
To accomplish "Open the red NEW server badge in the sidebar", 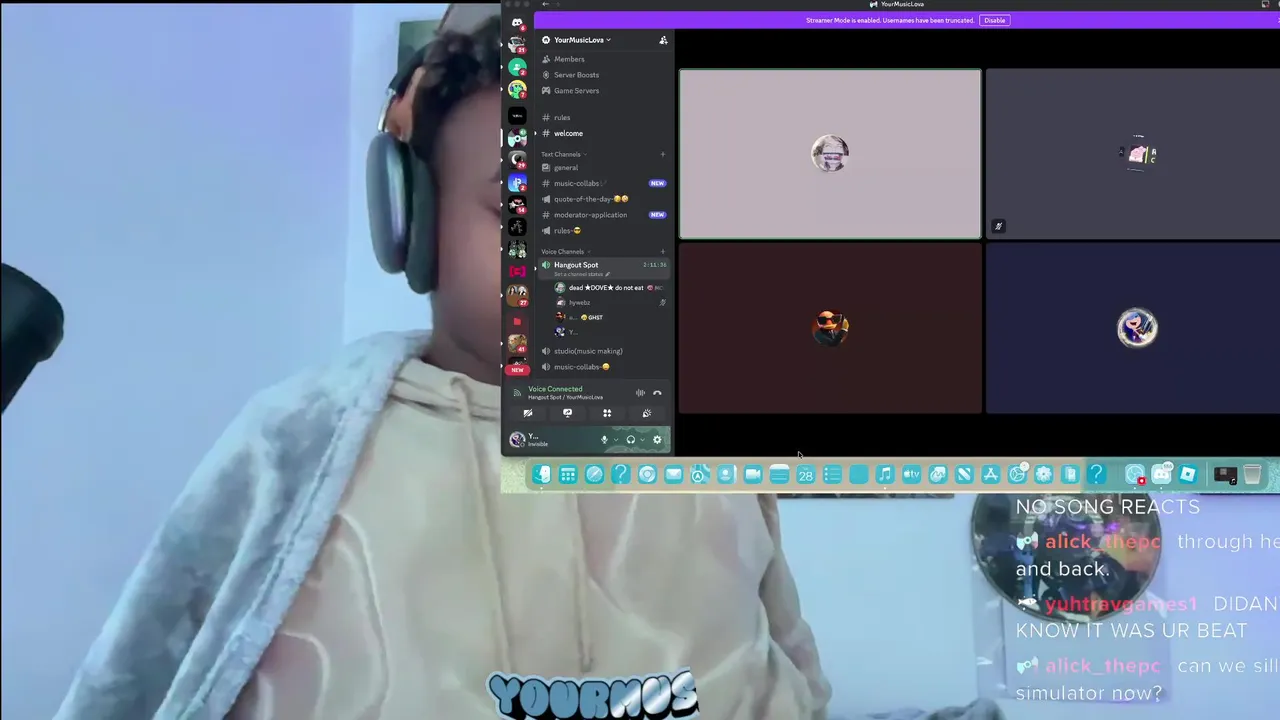I will point(517,370).
